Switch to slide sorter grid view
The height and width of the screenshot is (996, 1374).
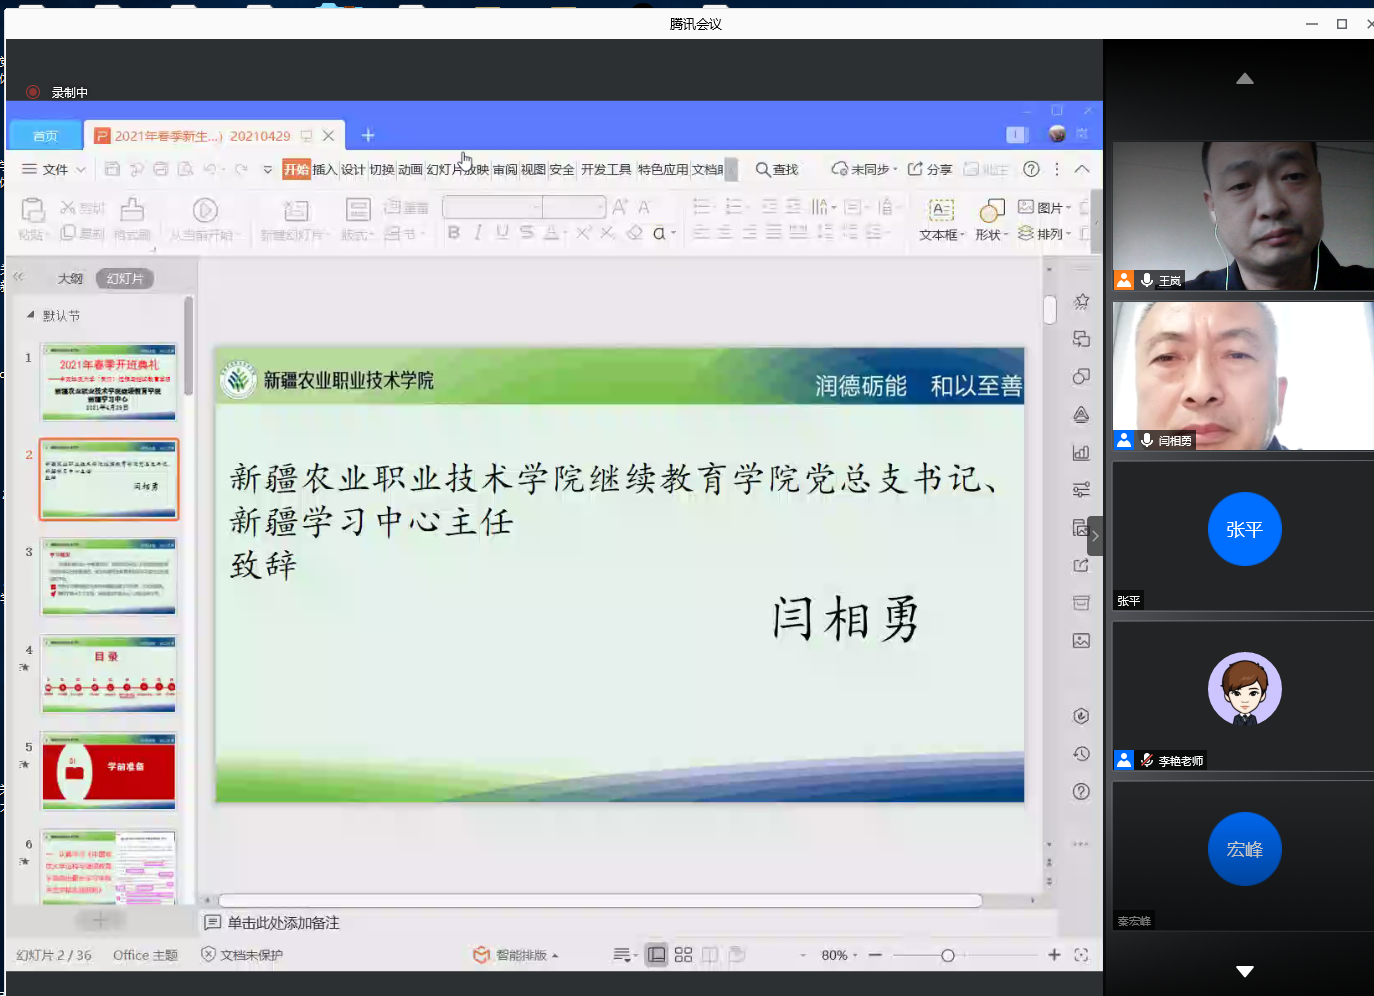click(x=683, y=955)
